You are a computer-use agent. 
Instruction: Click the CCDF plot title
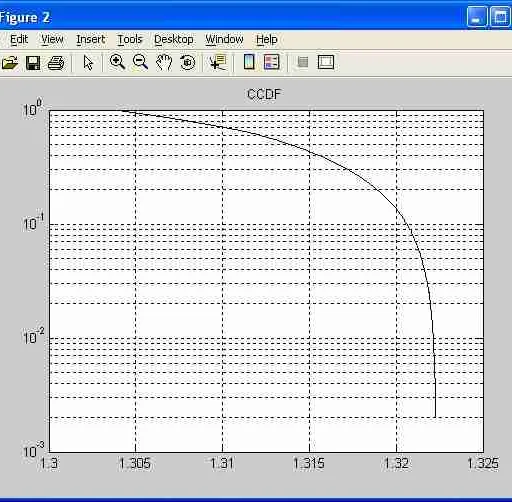pyautogui.click(x=264, y=94)
